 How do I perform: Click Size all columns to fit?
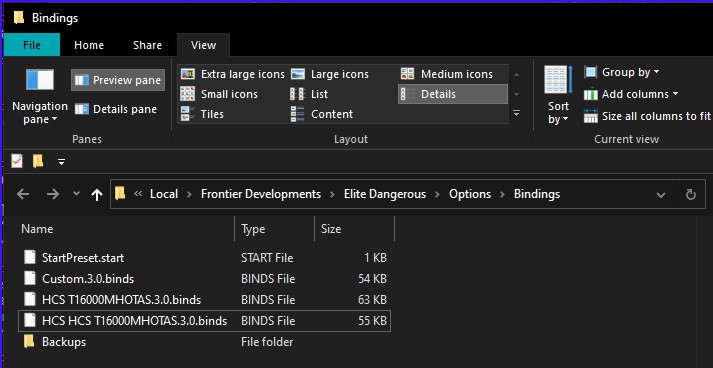click(x=647, y=116)
